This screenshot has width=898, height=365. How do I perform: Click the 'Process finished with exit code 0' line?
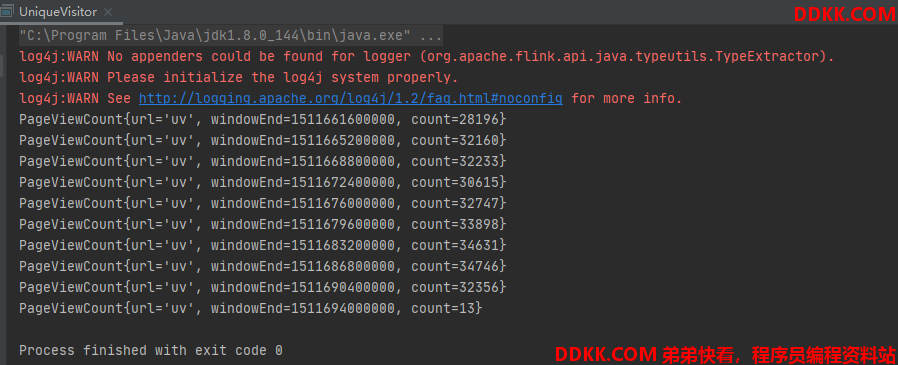151,350
